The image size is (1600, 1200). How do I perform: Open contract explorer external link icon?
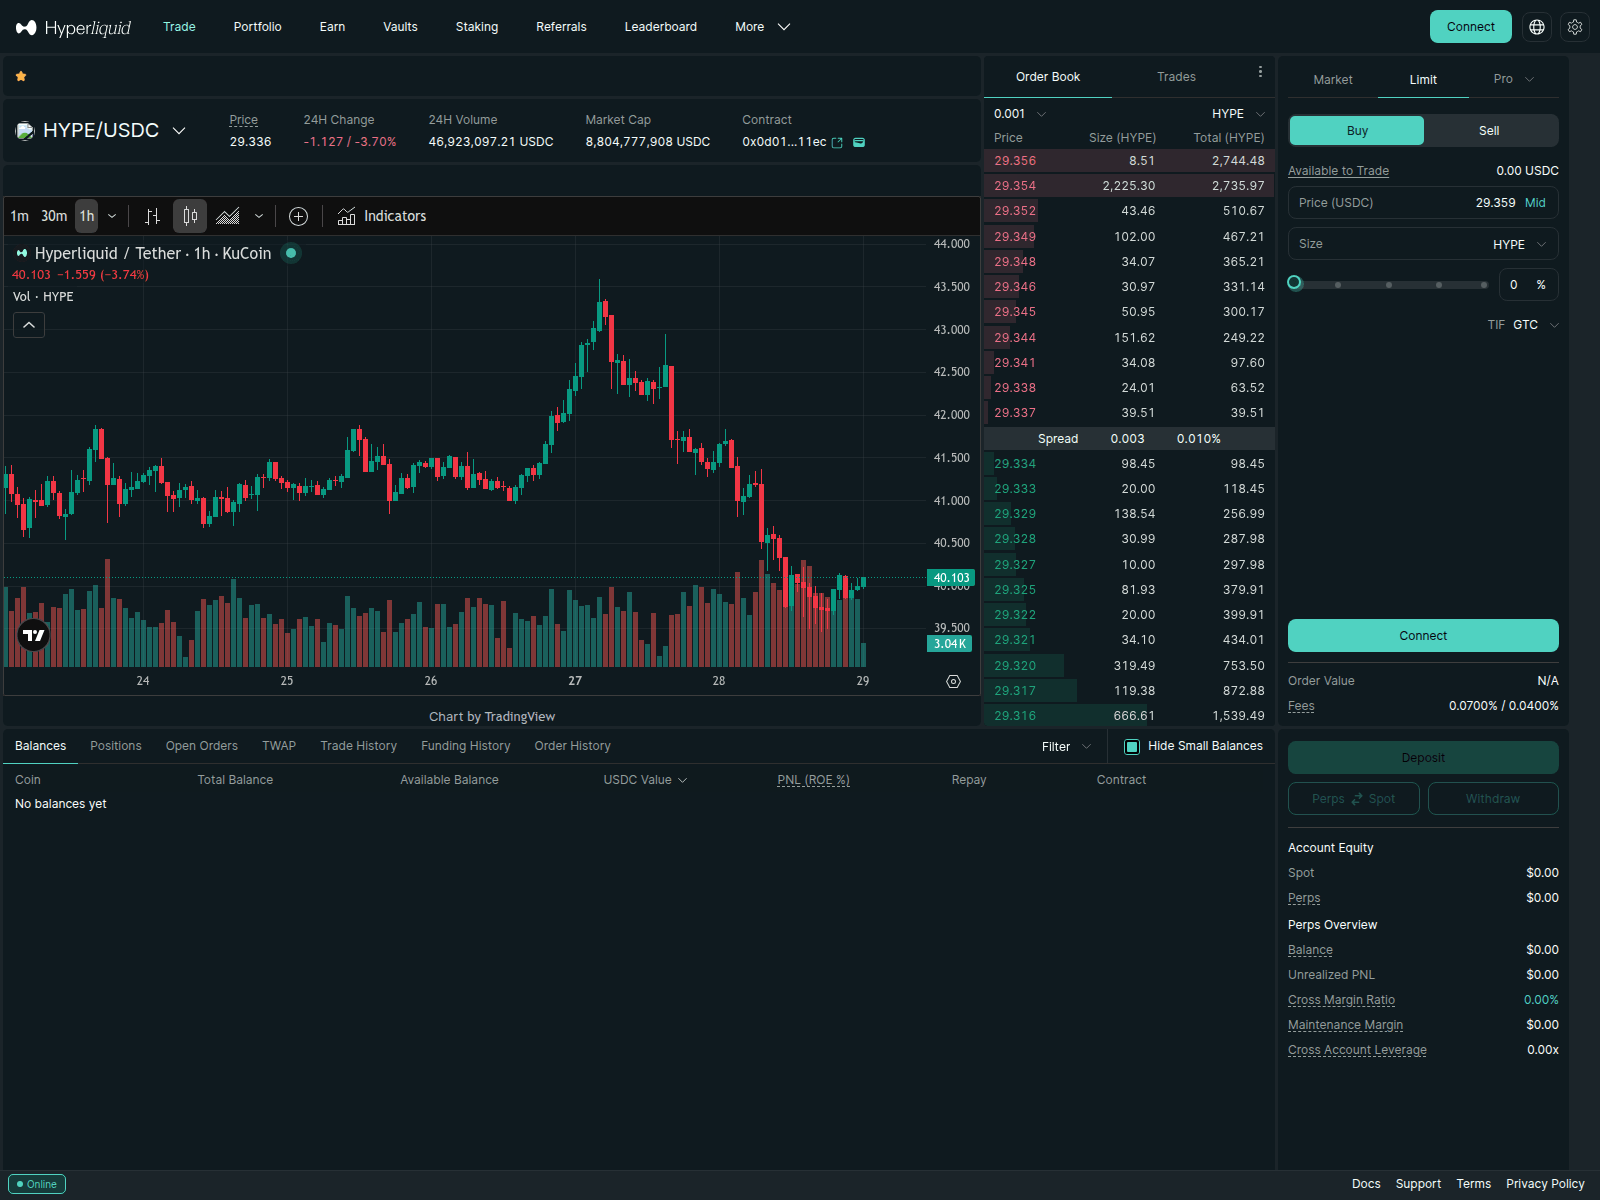tap(837, 143)
